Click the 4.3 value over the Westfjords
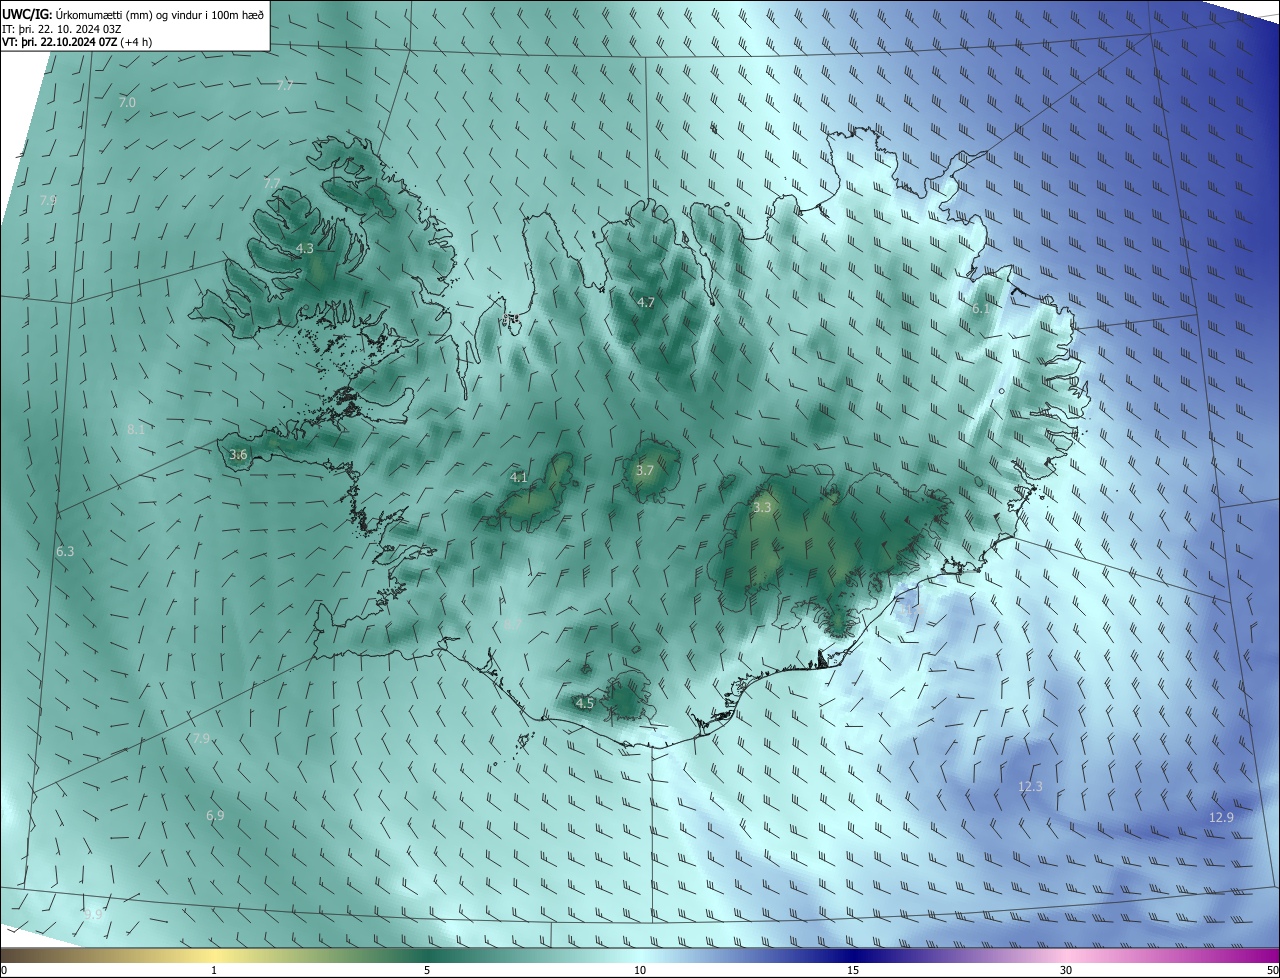The height and width of the screenshot is (978, 1280). click(305, 248)
